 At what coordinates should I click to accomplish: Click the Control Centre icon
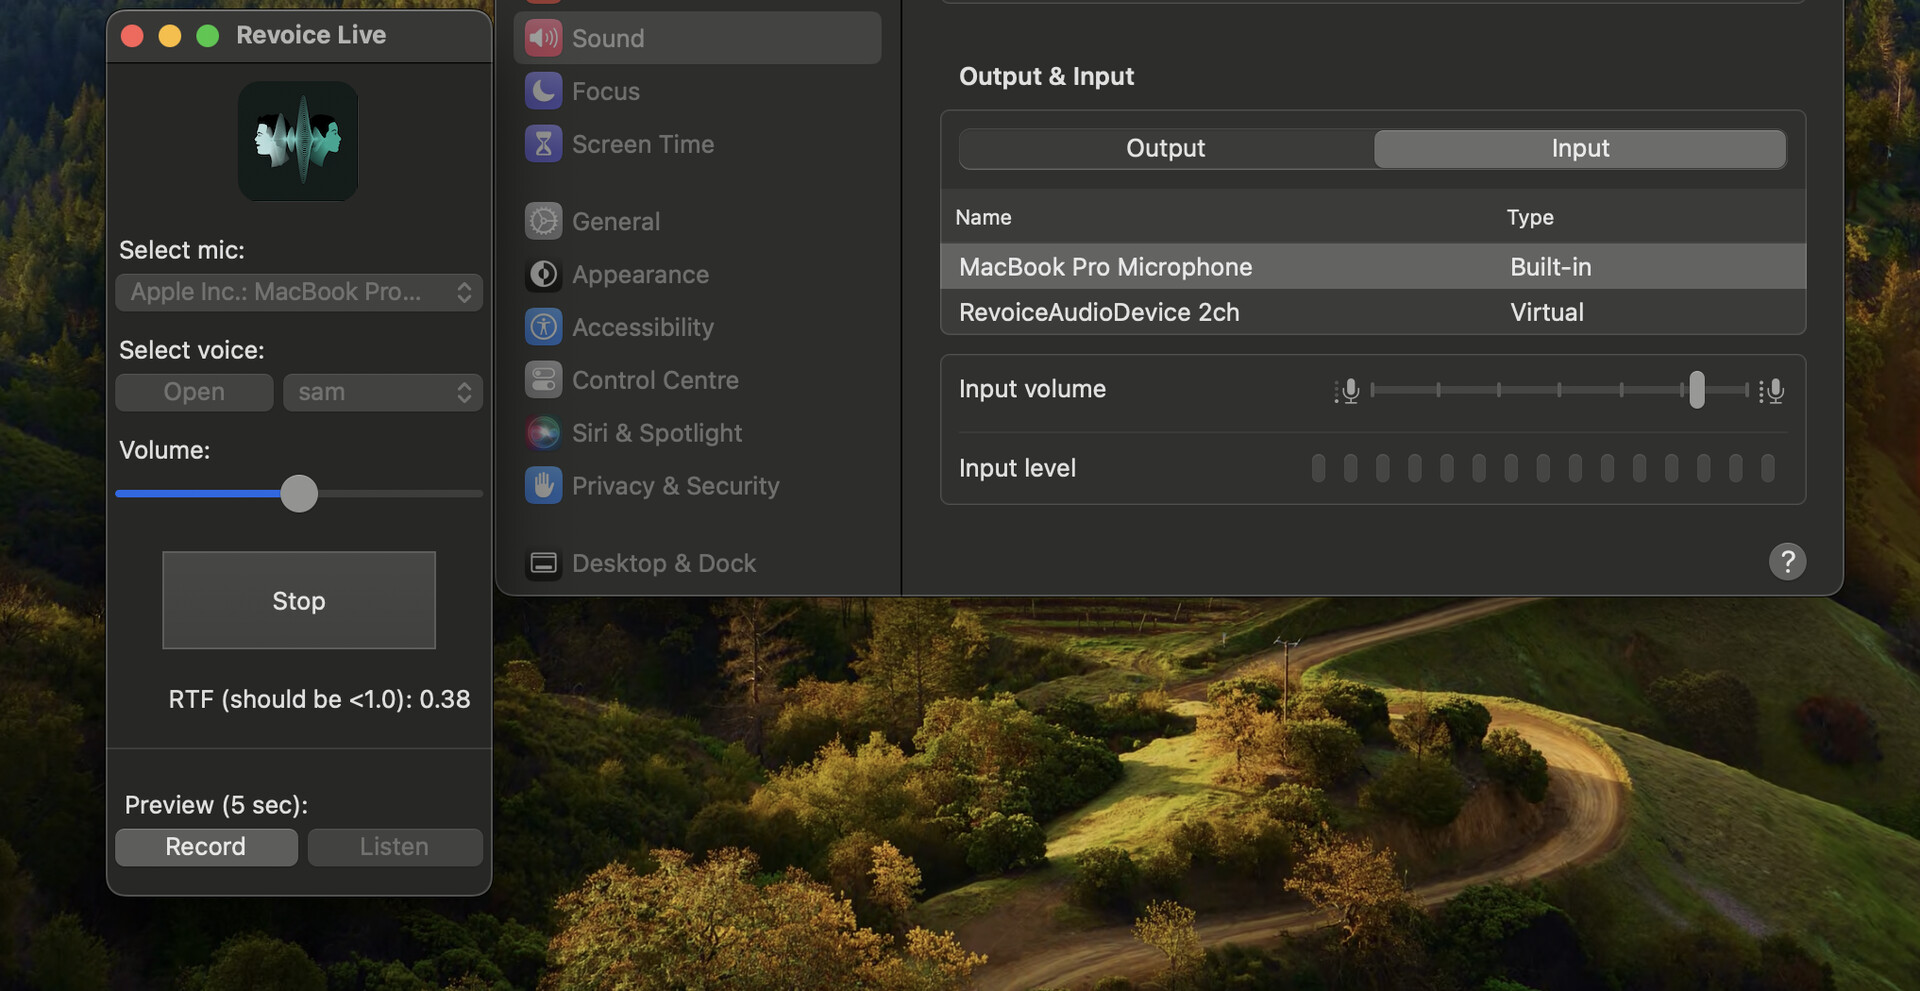[543, 380]
